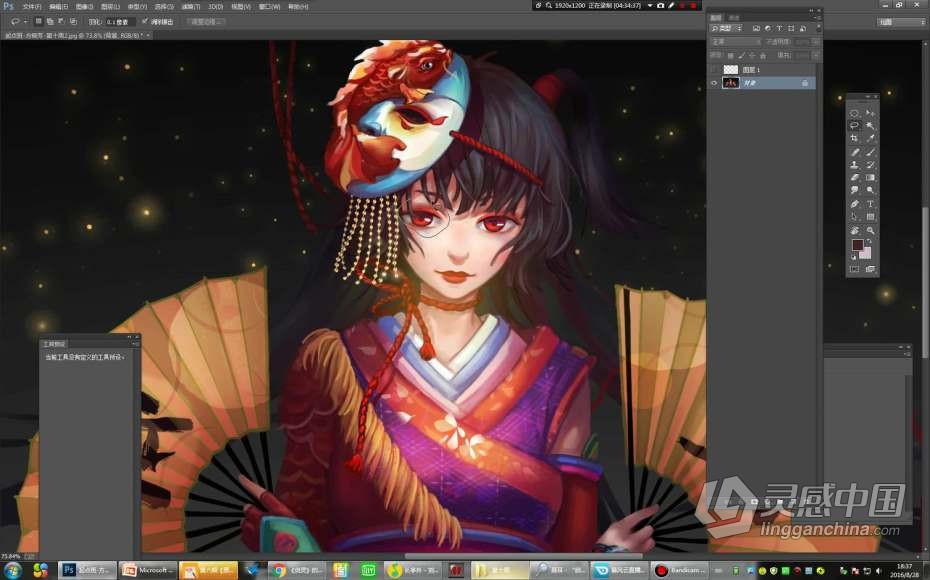Viewport: 930px width, 580px height.
Task: Open the Edit menu
Action: [x=58, y=7]
